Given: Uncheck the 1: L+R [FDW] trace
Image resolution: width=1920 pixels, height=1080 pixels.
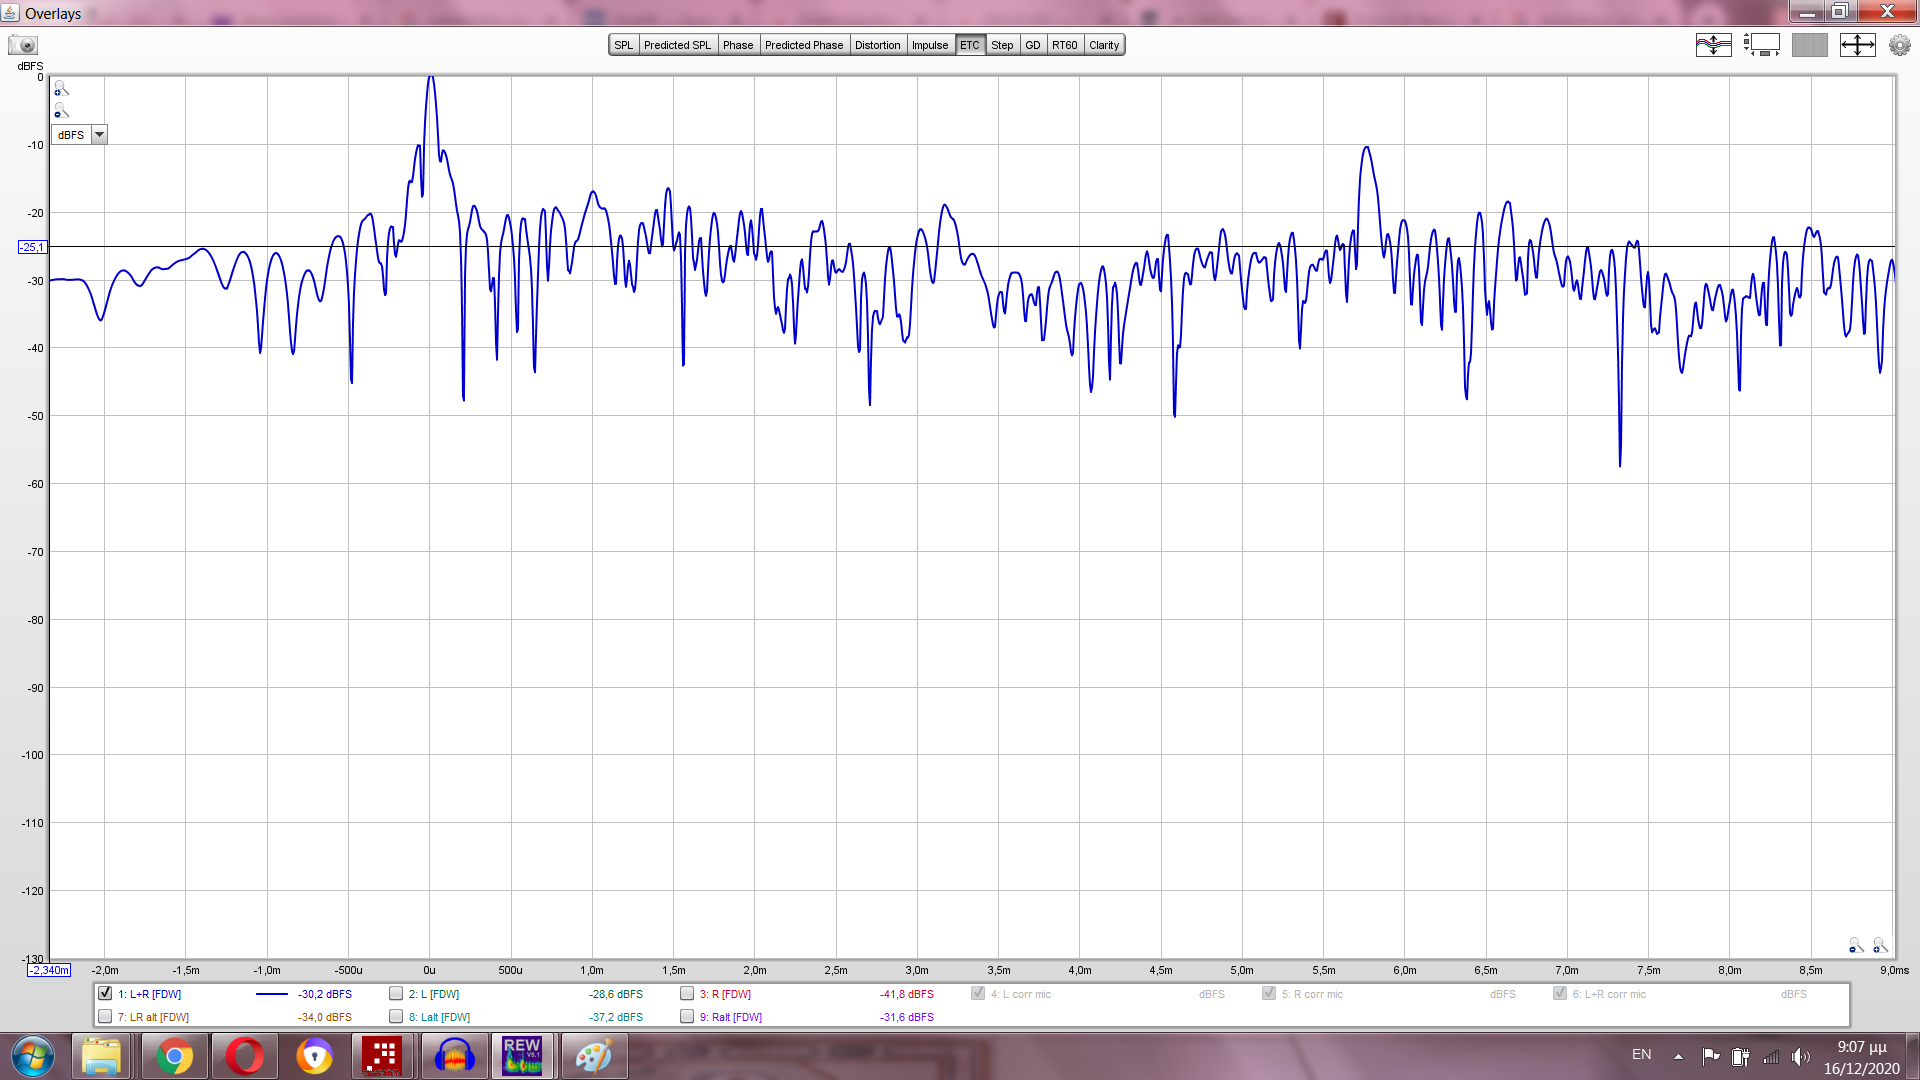Looking at the screenshot, I should click(105, 994).
